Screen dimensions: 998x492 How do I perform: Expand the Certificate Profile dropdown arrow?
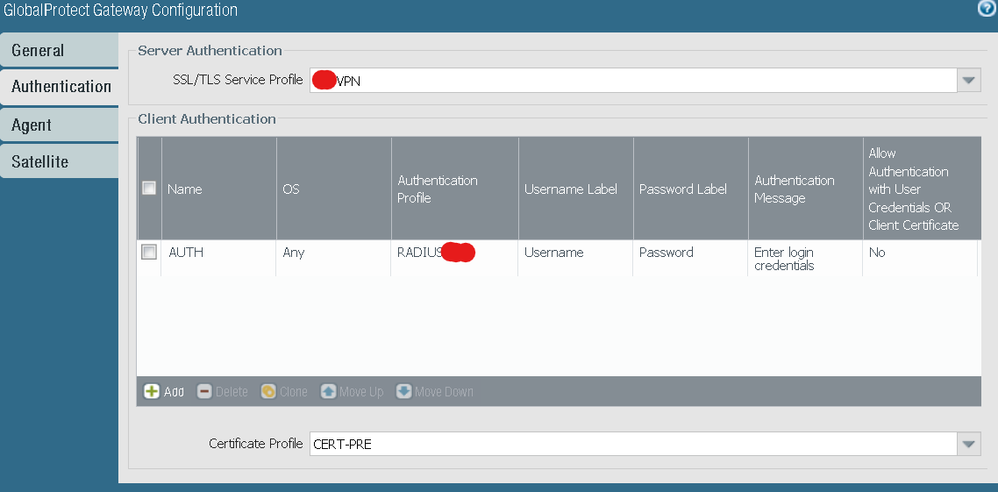coord(968,443)
